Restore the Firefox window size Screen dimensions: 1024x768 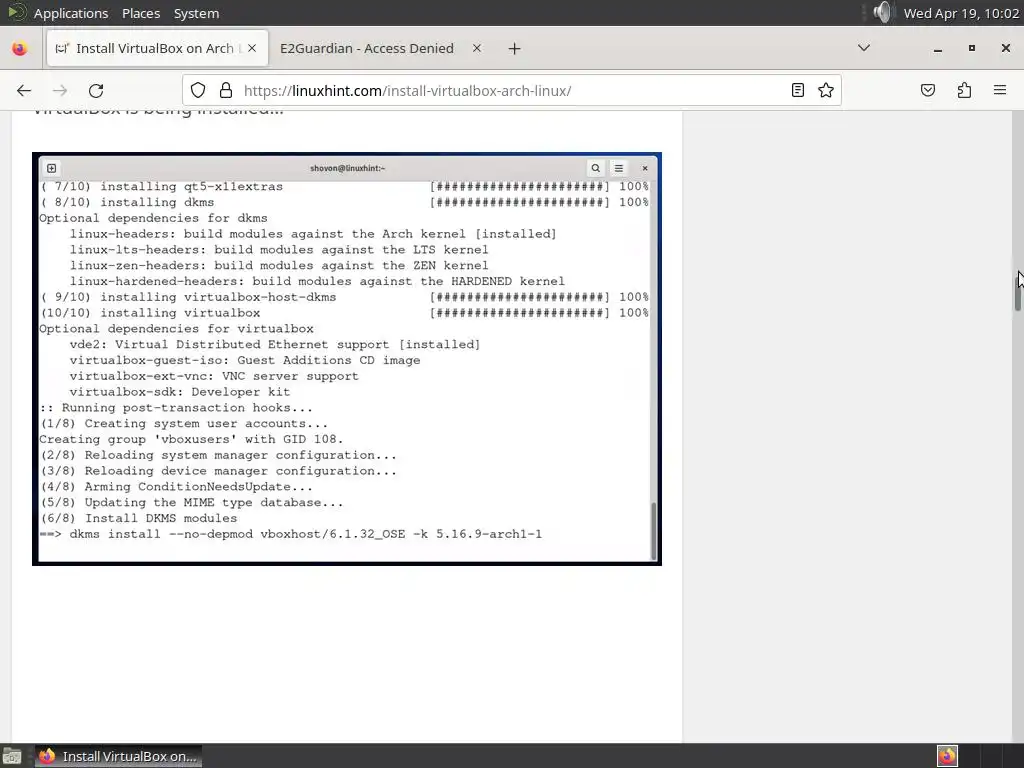click(972, 48)
